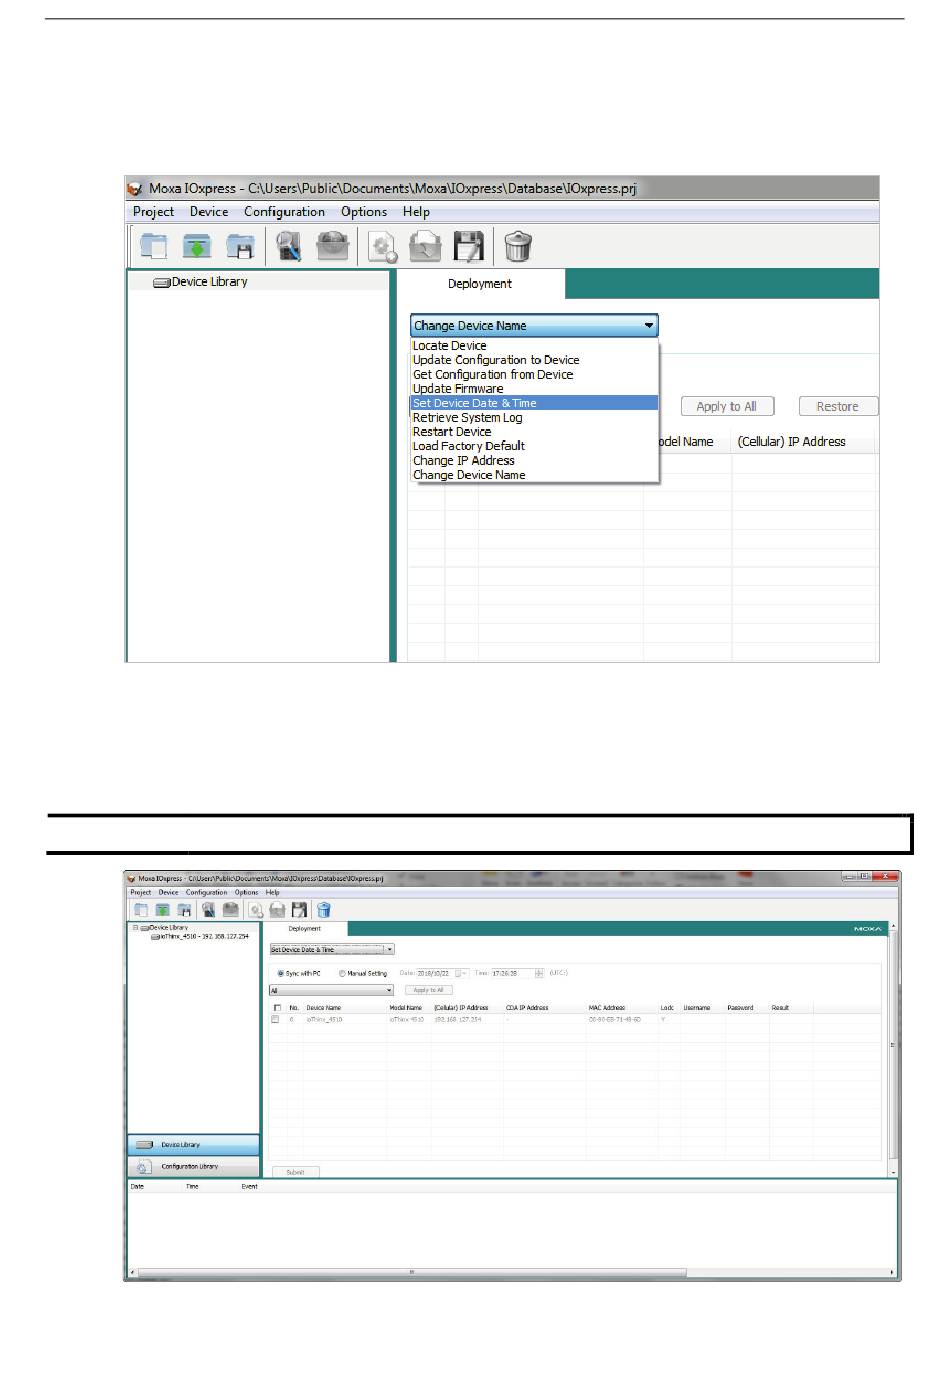
Task: Click Apply to All beside the Restore button
Action: click(726, 407)
